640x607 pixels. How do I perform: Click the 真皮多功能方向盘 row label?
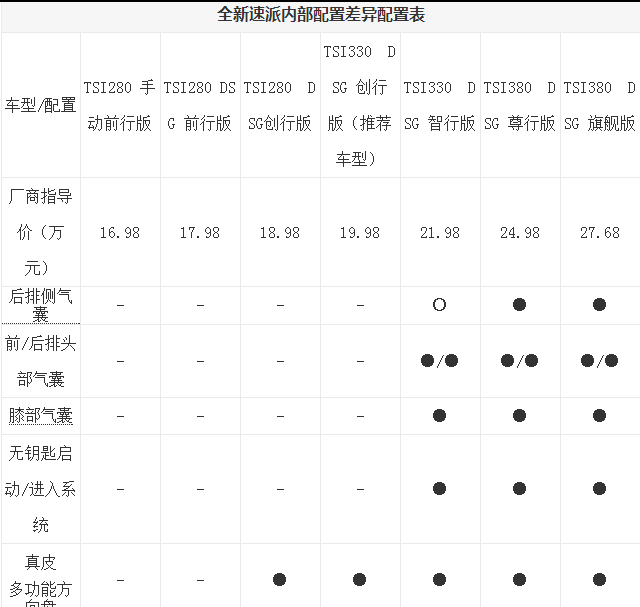(x=40, y=580)
